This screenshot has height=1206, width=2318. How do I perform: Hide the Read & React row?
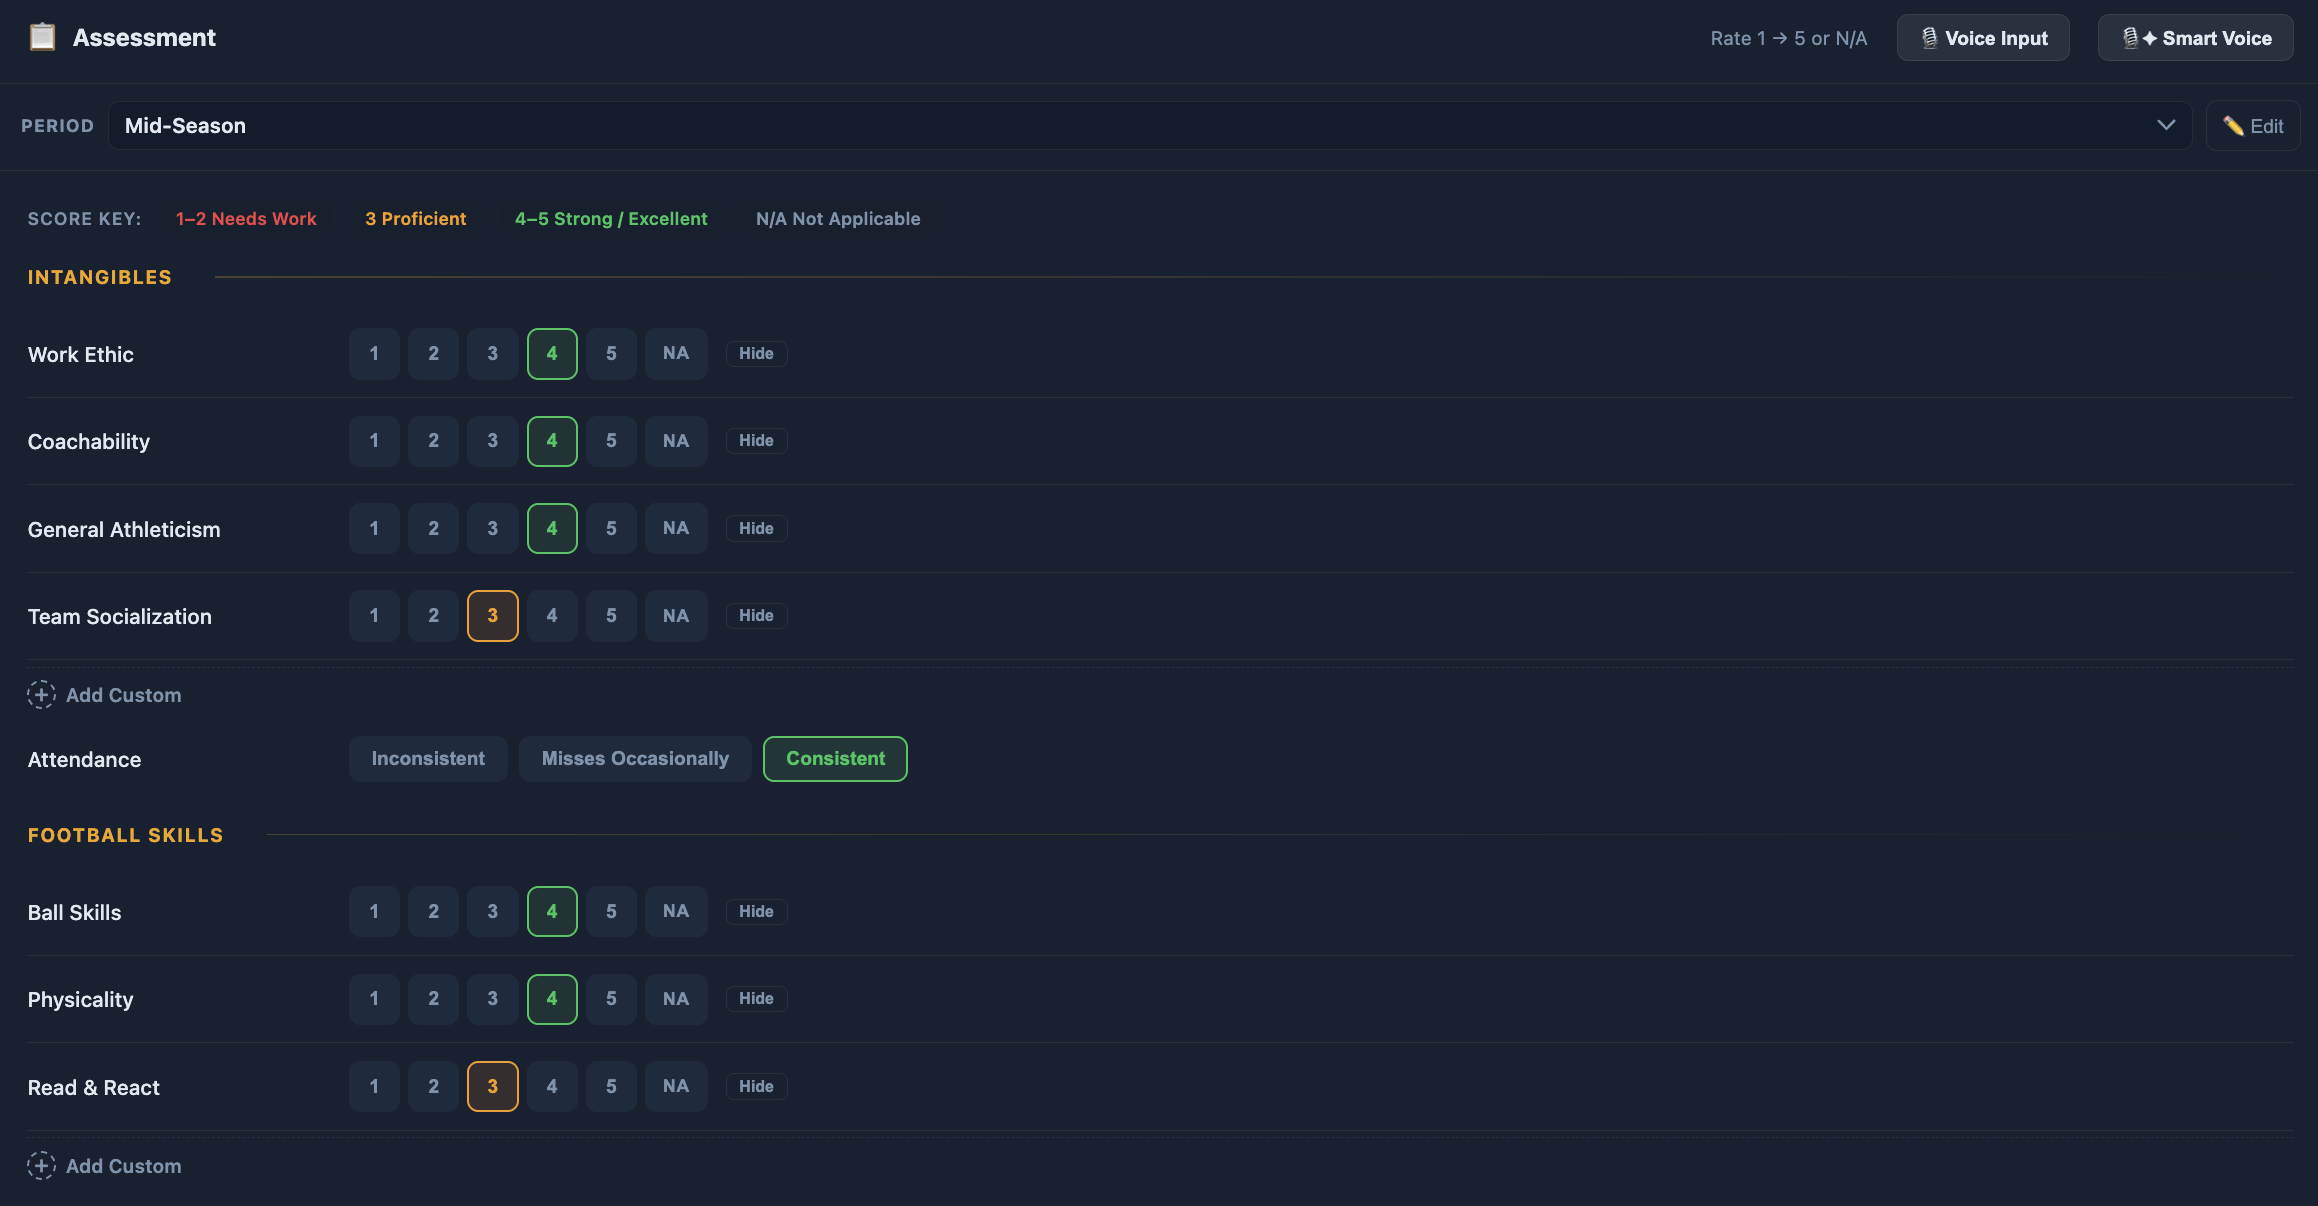coord(756,1087)
